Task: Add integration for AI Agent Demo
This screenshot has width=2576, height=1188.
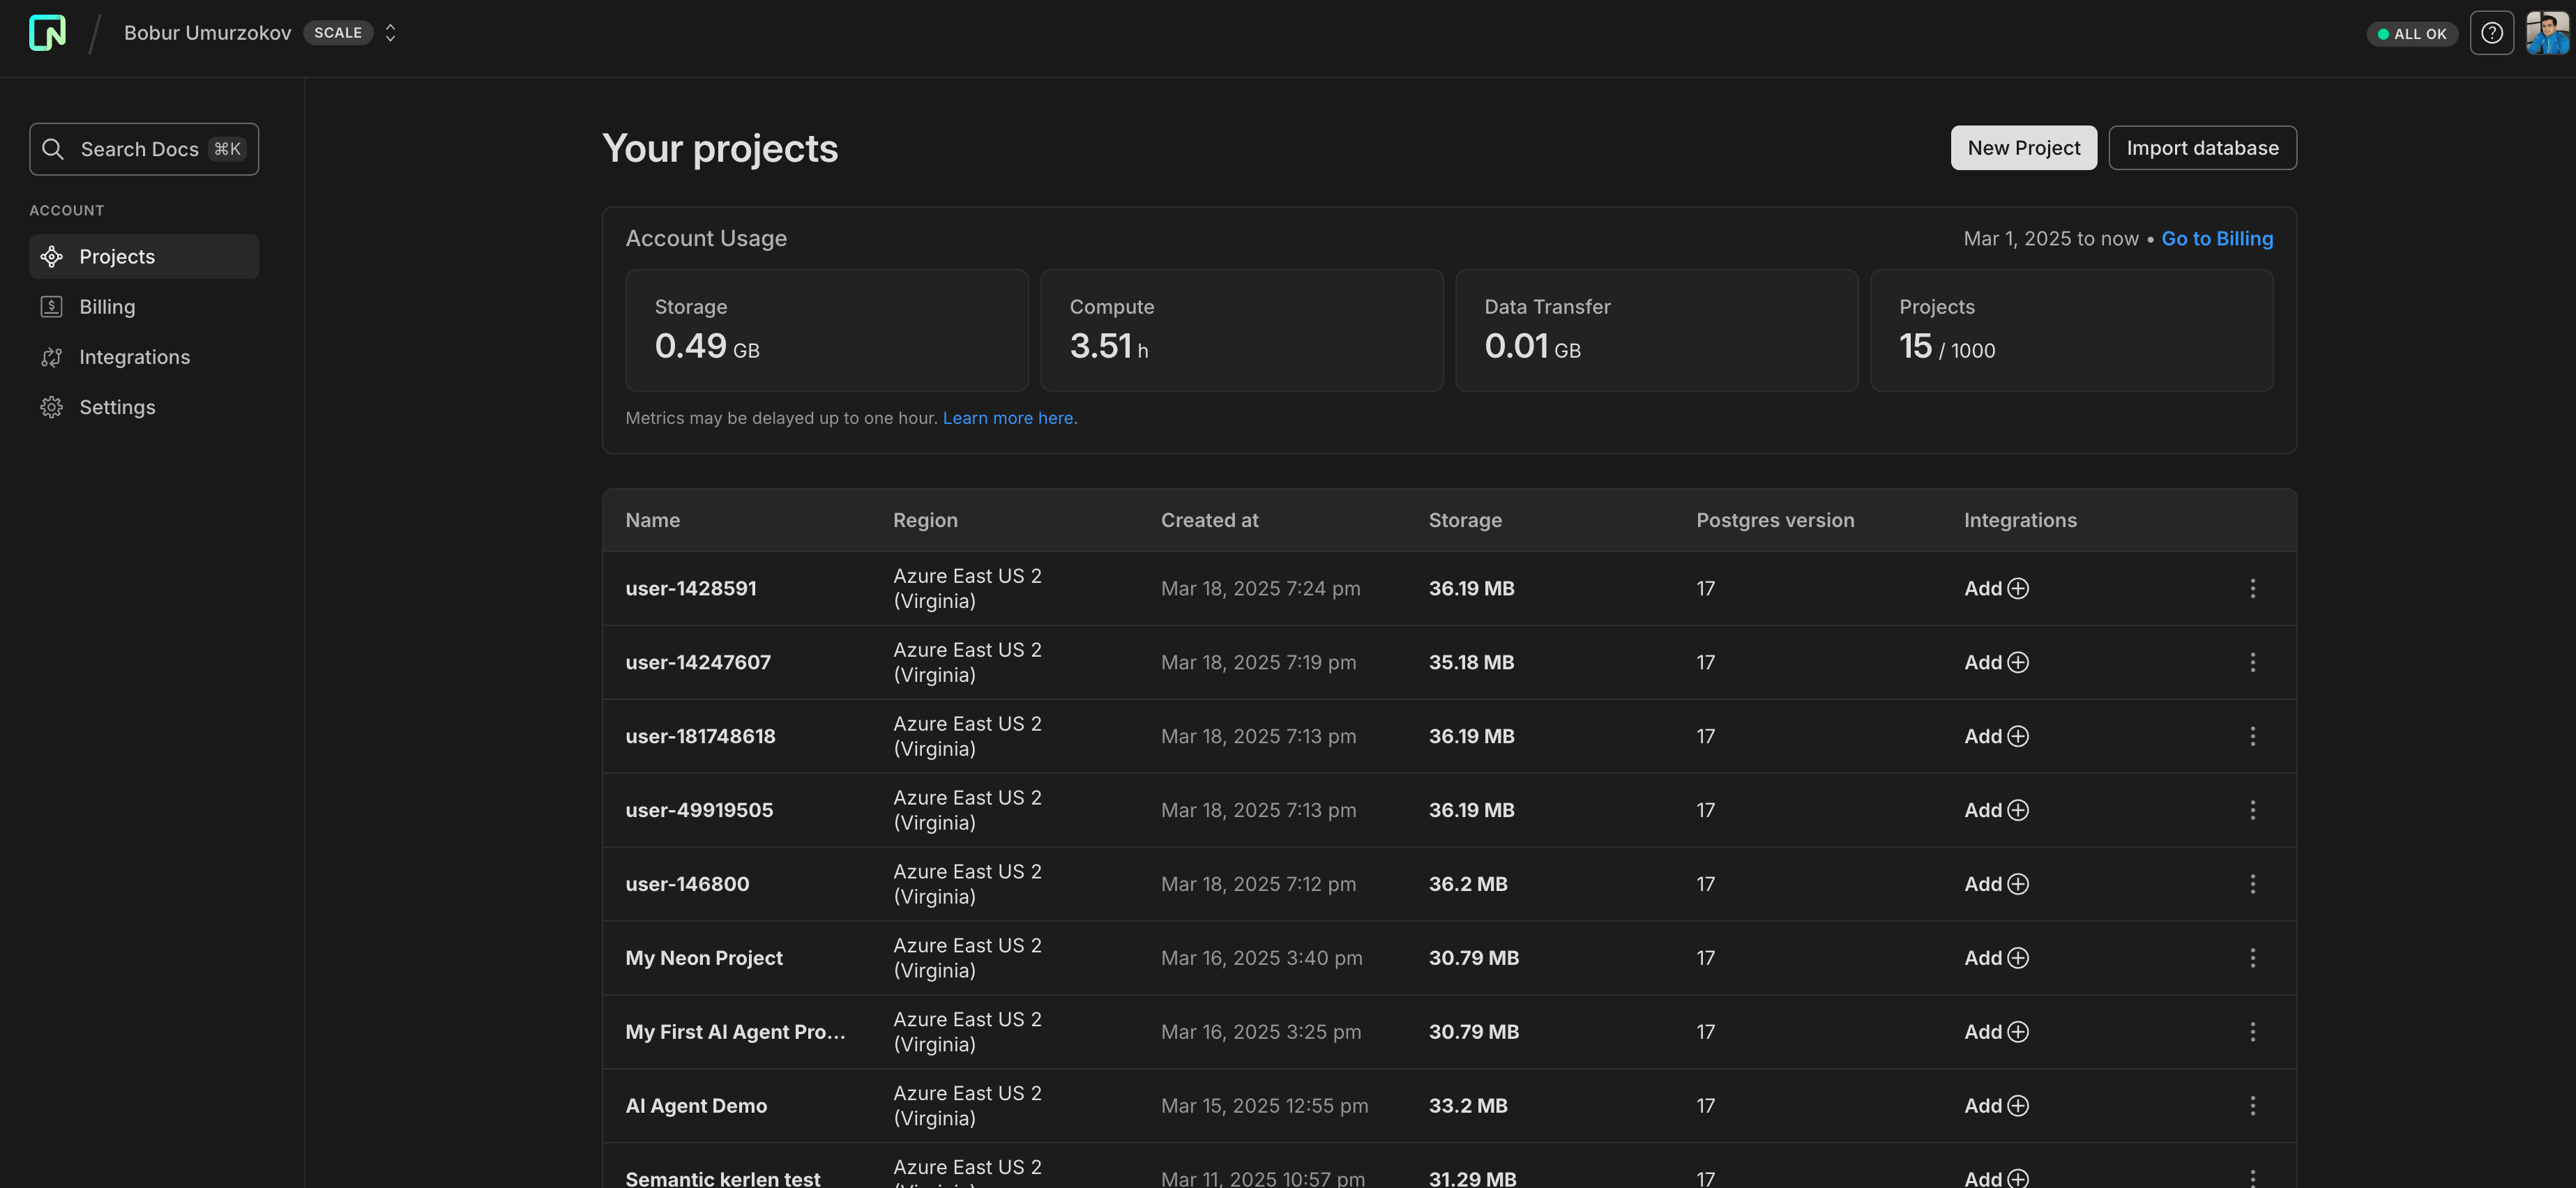Action: [x=1996, y=1107]
